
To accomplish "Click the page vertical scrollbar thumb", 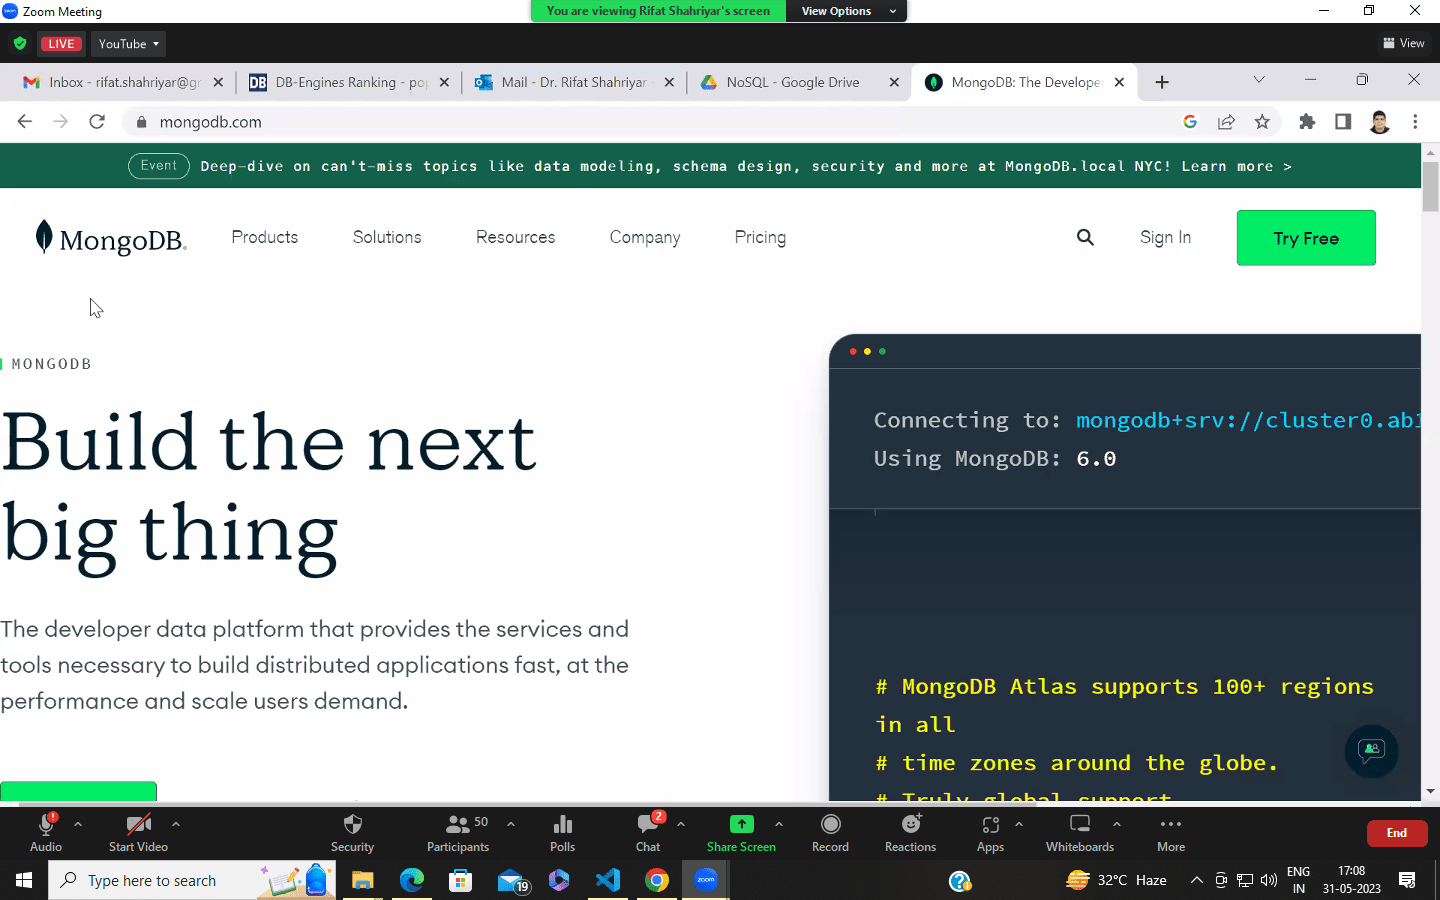I will pos(1430,186).
